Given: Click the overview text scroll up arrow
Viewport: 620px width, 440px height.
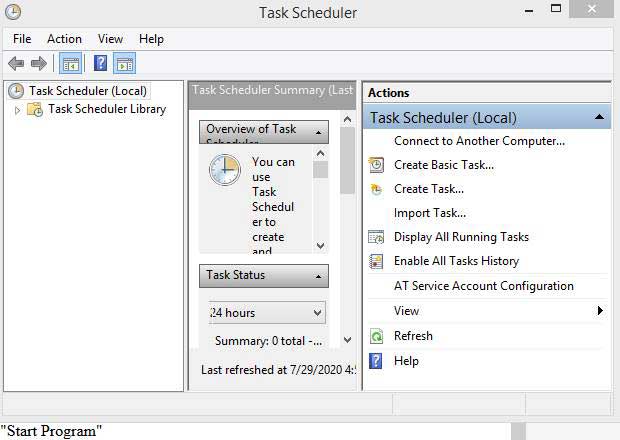Looking at the screenshot, I should (321, 153).
